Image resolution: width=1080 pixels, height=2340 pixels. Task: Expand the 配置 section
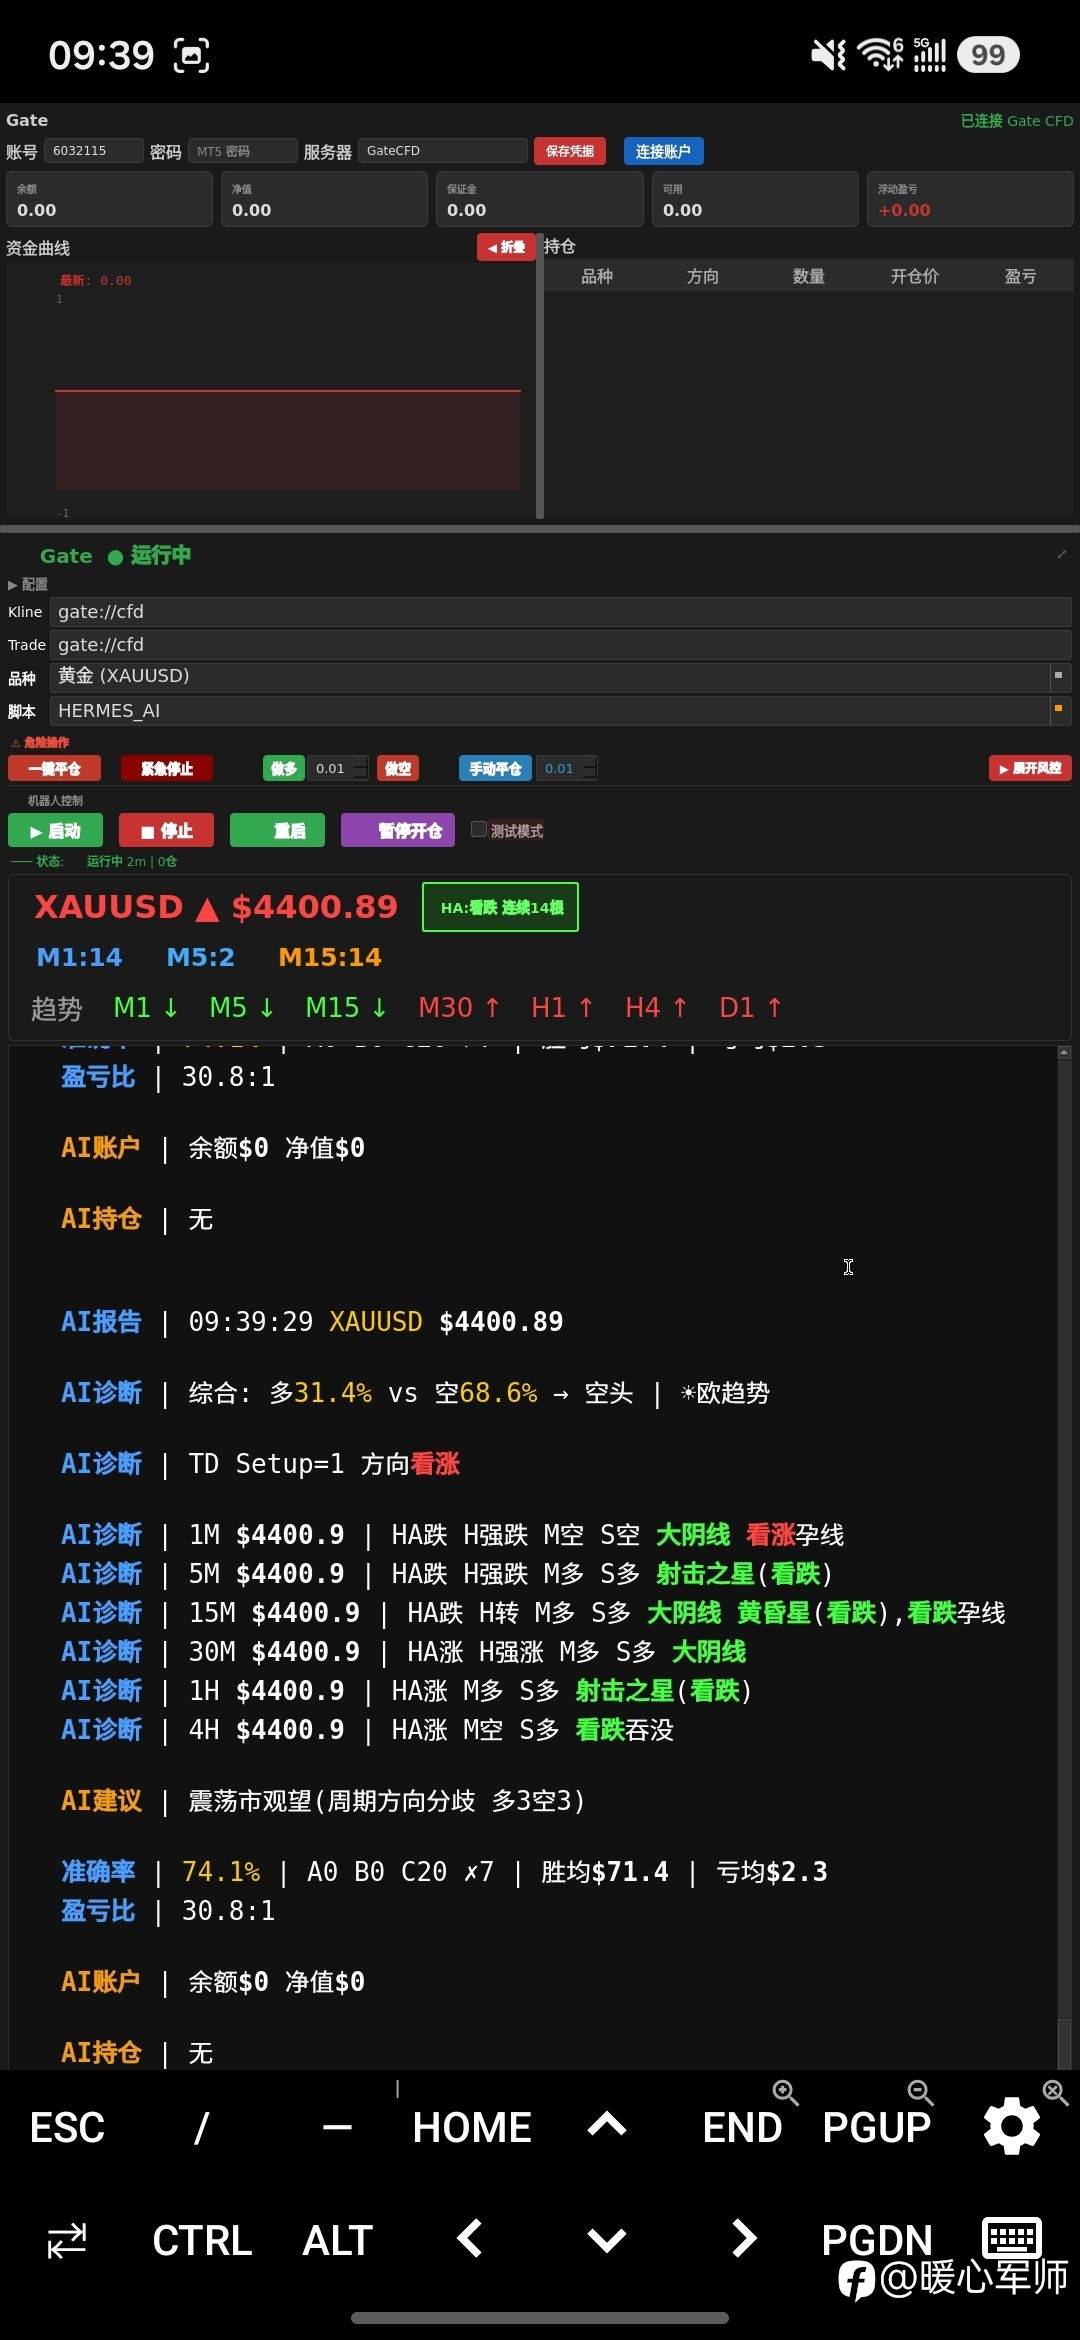[28, 584]
